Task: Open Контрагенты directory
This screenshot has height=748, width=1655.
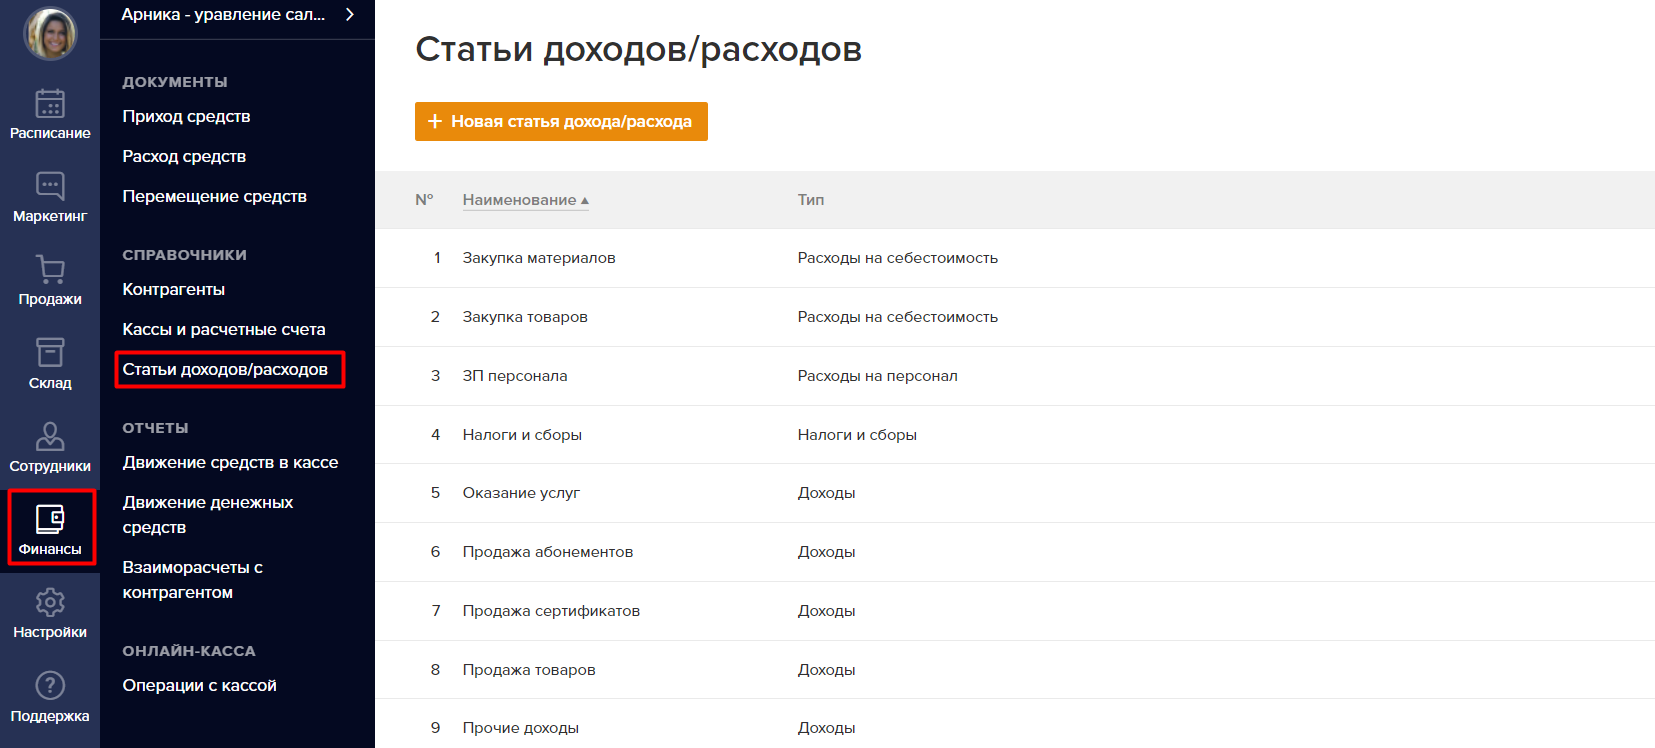Action: 173,290
